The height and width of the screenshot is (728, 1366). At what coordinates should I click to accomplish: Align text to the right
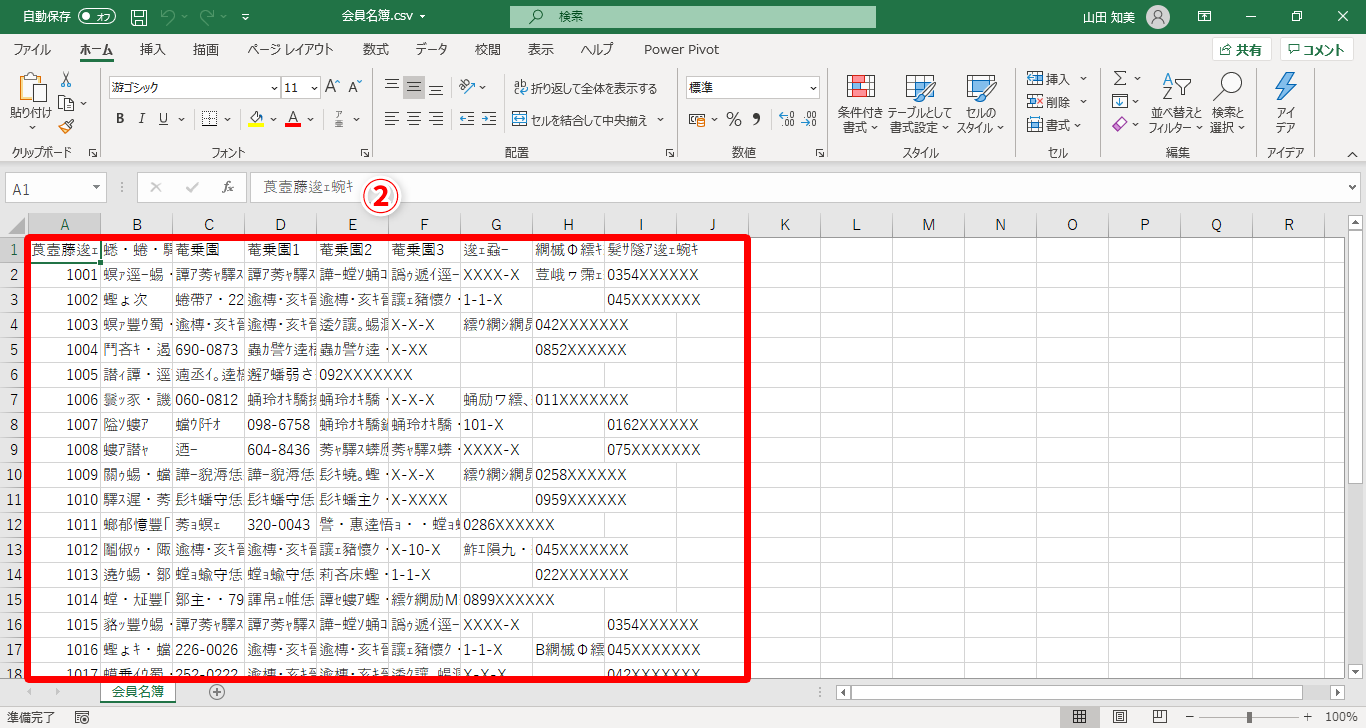click(436, 119)
